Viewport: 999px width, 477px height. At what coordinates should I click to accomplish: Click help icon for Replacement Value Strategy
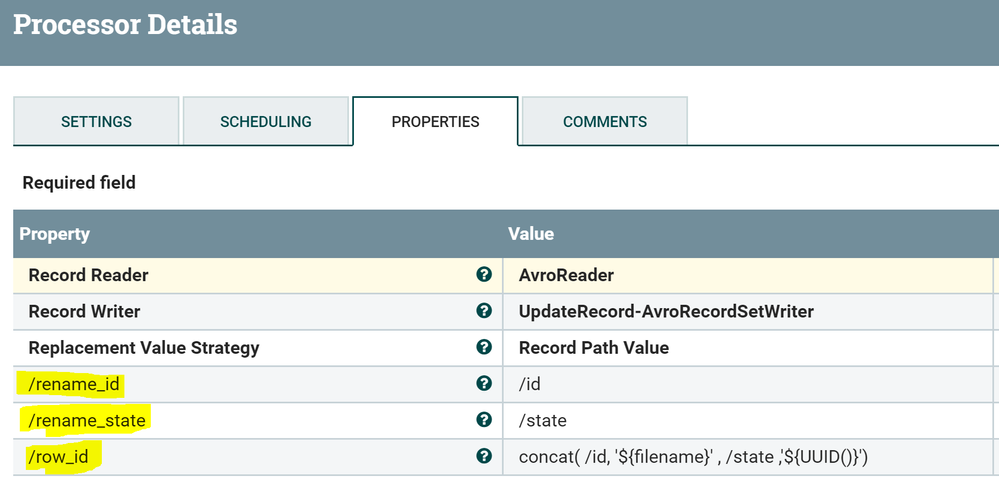[484, 347]
